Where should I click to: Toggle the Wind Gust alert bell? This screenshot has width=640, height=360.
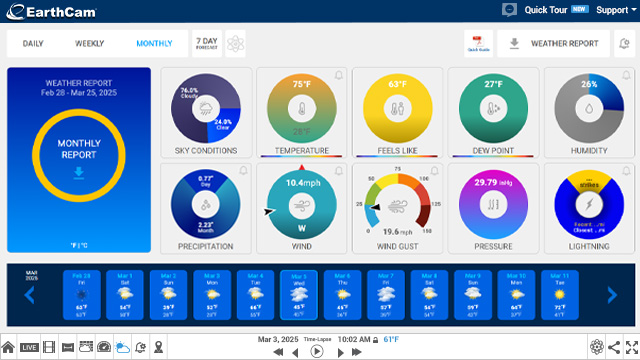point(434,171)
